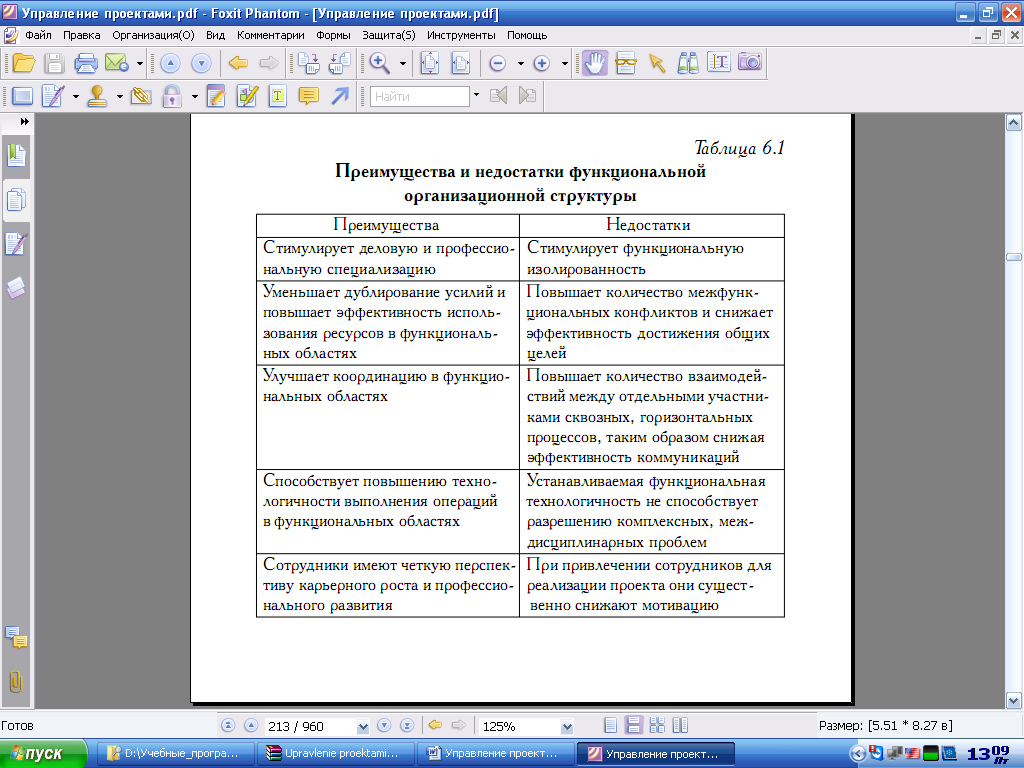Click the Email envelope icon
The width and height of the screenshot is (1024, 768).
tap(116, 63)
